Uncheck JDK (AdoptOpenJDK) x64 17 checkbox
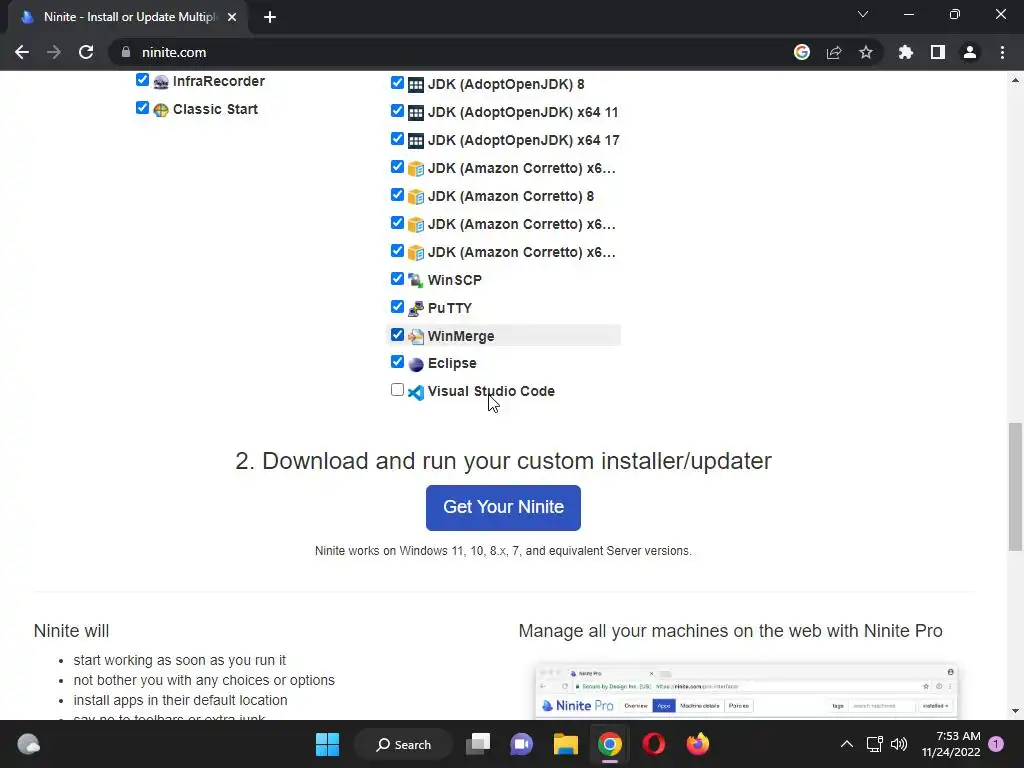The width and height of the screenshot is (1024, 768). (397, 139)
